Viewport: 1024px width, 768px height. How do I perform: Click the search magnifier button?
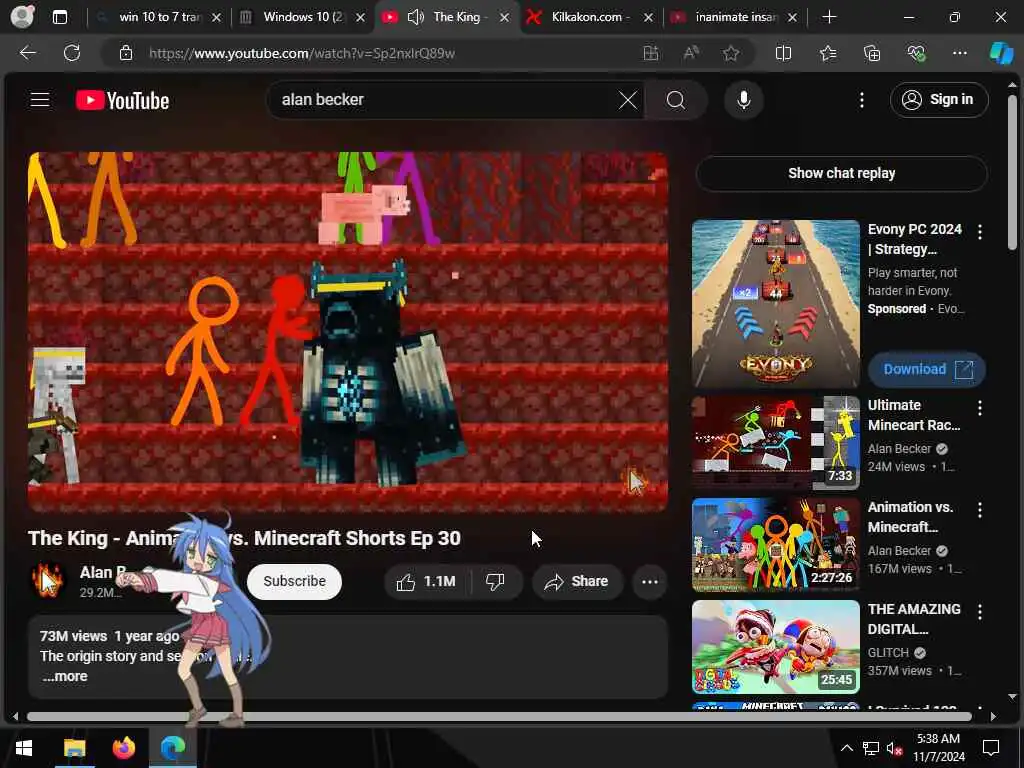point(676,100)
